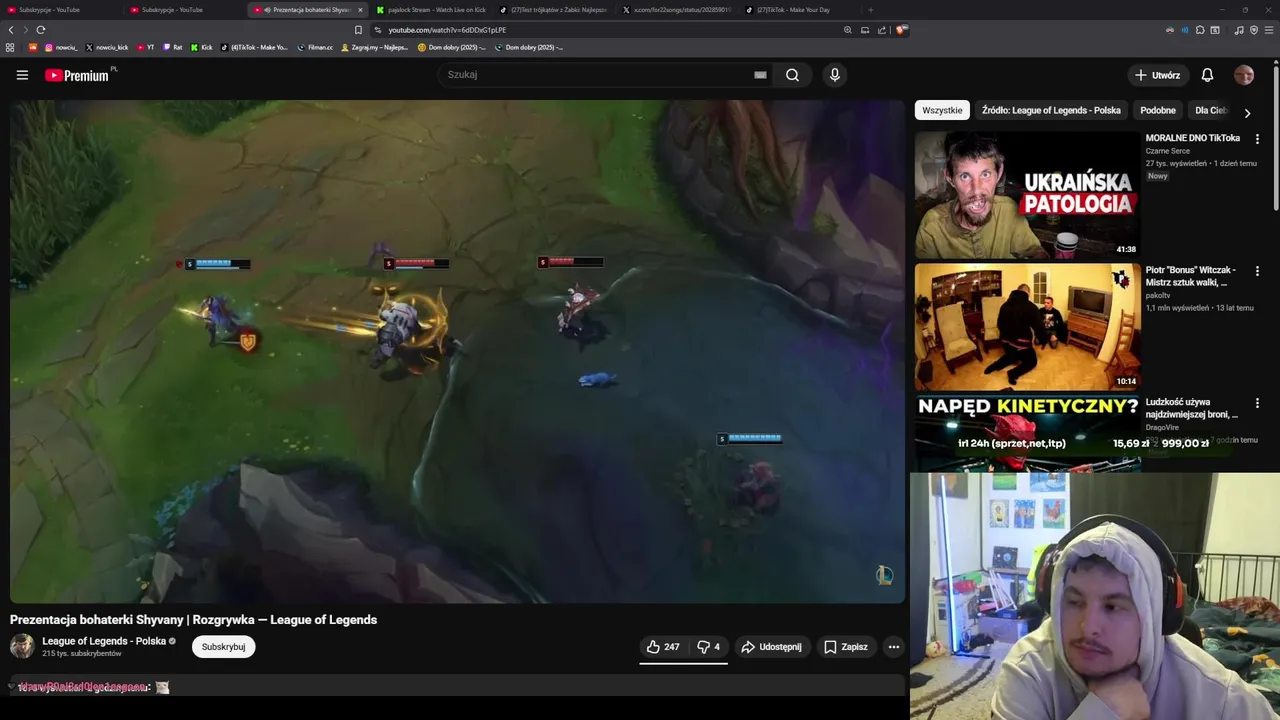1280x720 pixels.
Task: Open the YT bookmark
Action: tap(146, 47)
